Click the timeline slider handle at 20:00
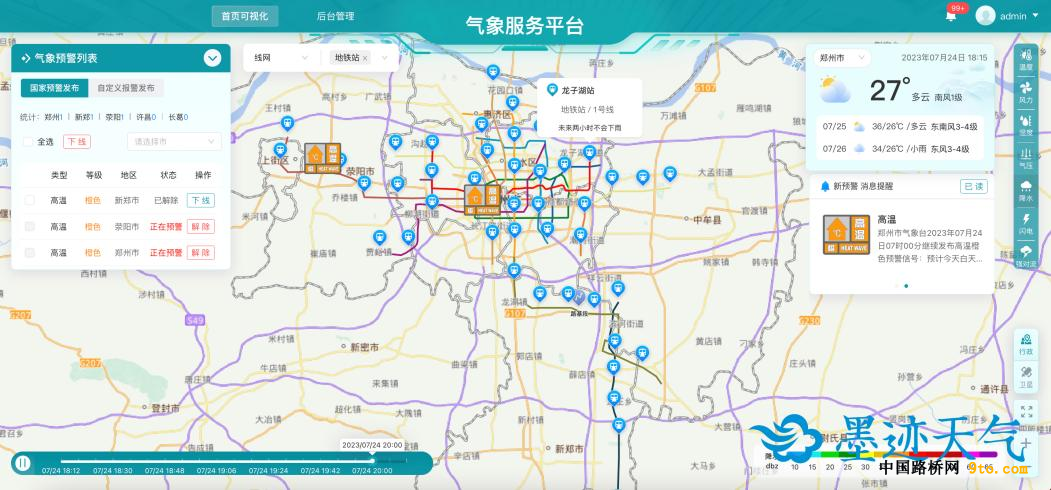Viewport: 1051px width, 490px height. point(373,461)
